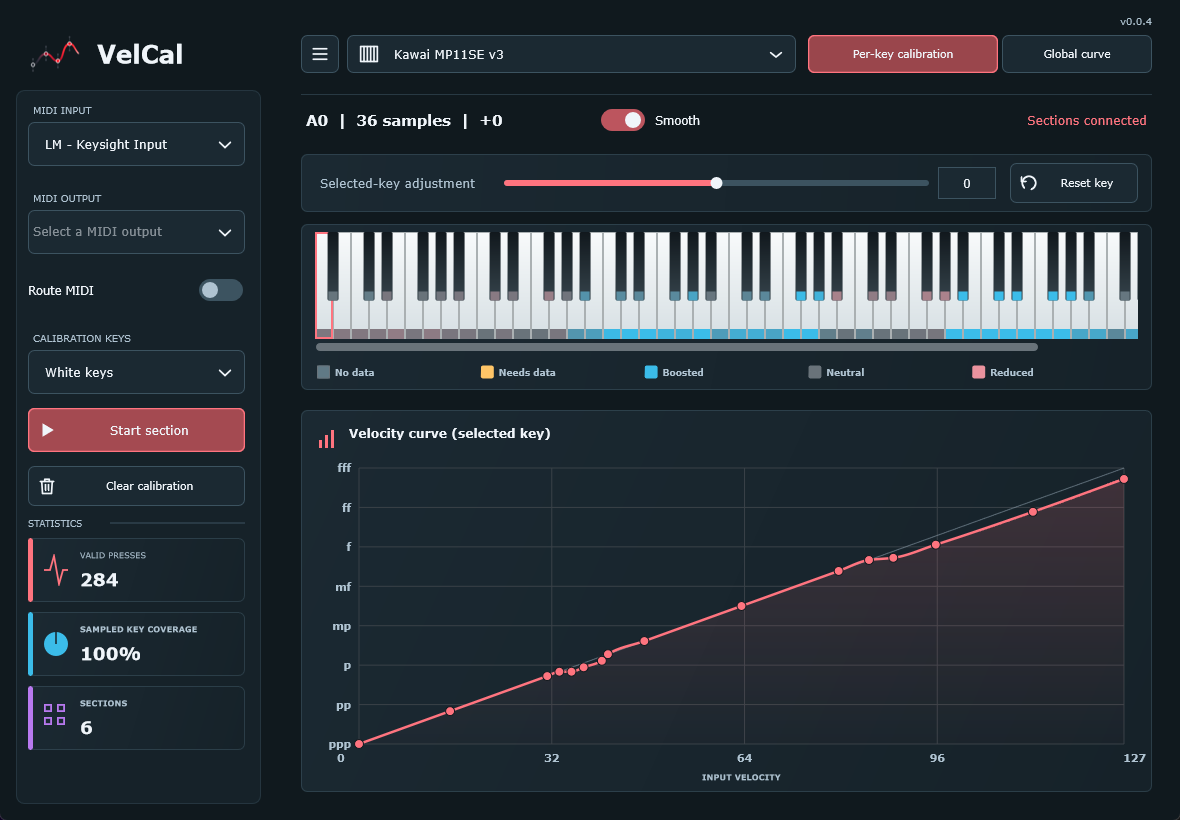Open the hamburger menu
This screenshot has height=820, width=1180.
point(320,54)
